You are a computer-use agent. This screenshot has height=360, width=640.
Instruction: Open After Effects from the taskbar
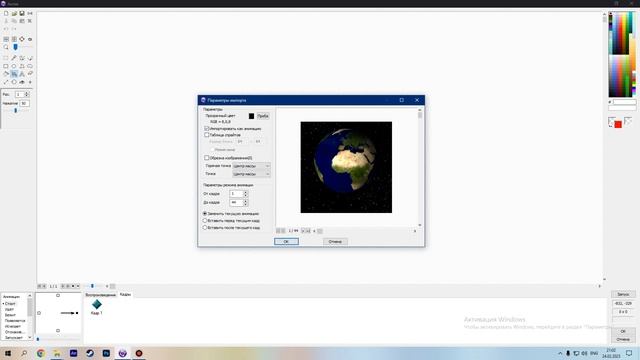pos(73,353)
